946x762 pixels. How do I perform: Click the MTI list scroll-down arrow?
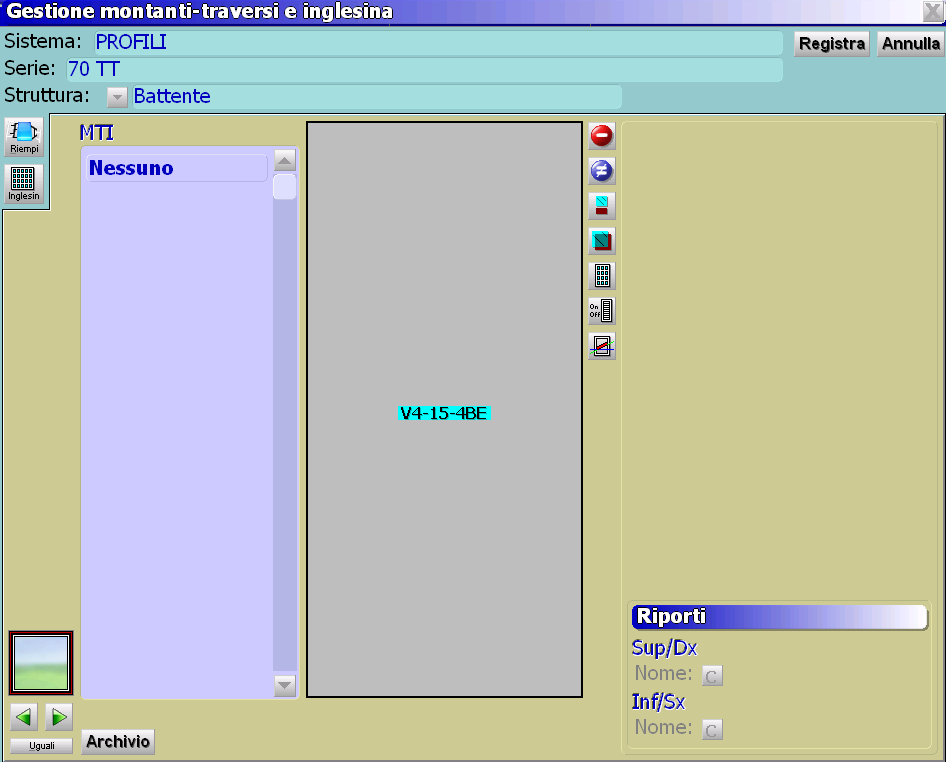(x=285, y=685)
